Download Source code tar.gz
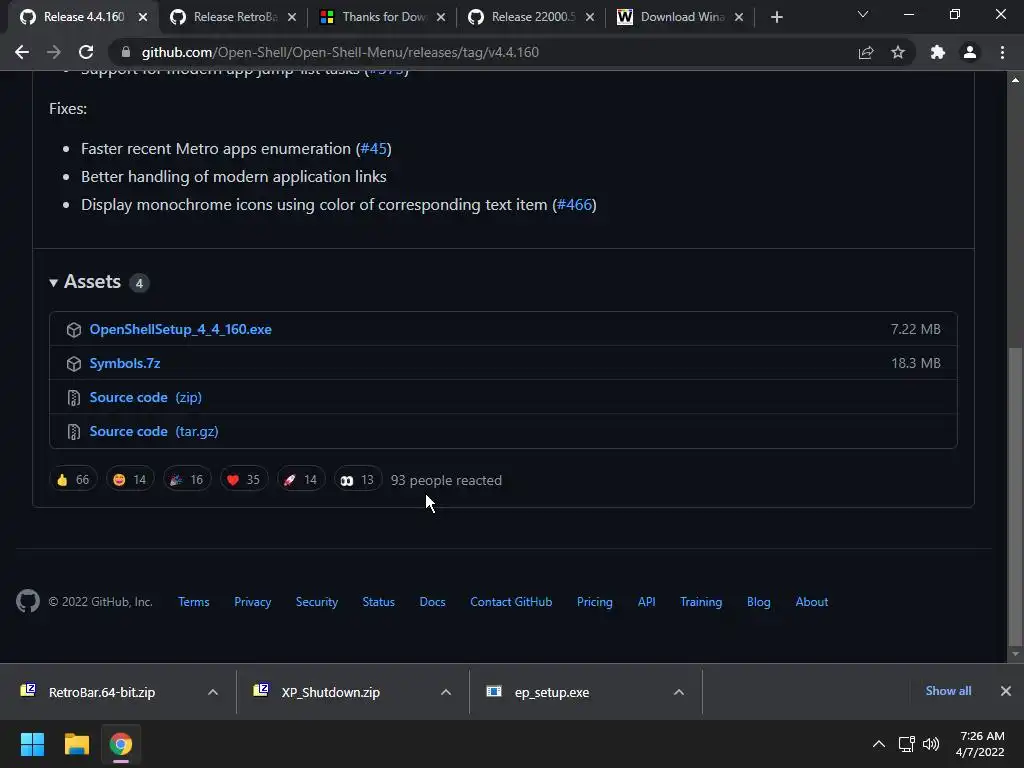This screenshot has height=768, width=1024. point(154,431)
